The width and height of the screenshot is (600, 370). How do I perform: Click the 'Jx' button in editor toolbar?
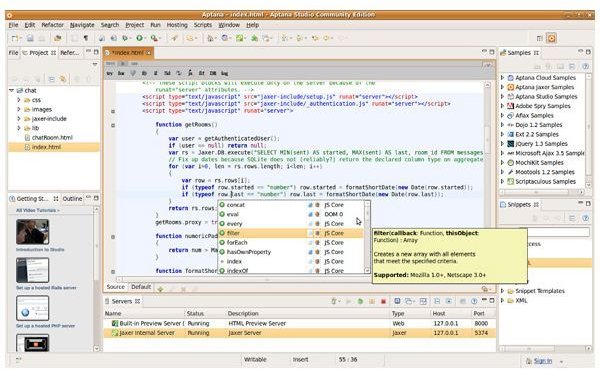(190, 73)
